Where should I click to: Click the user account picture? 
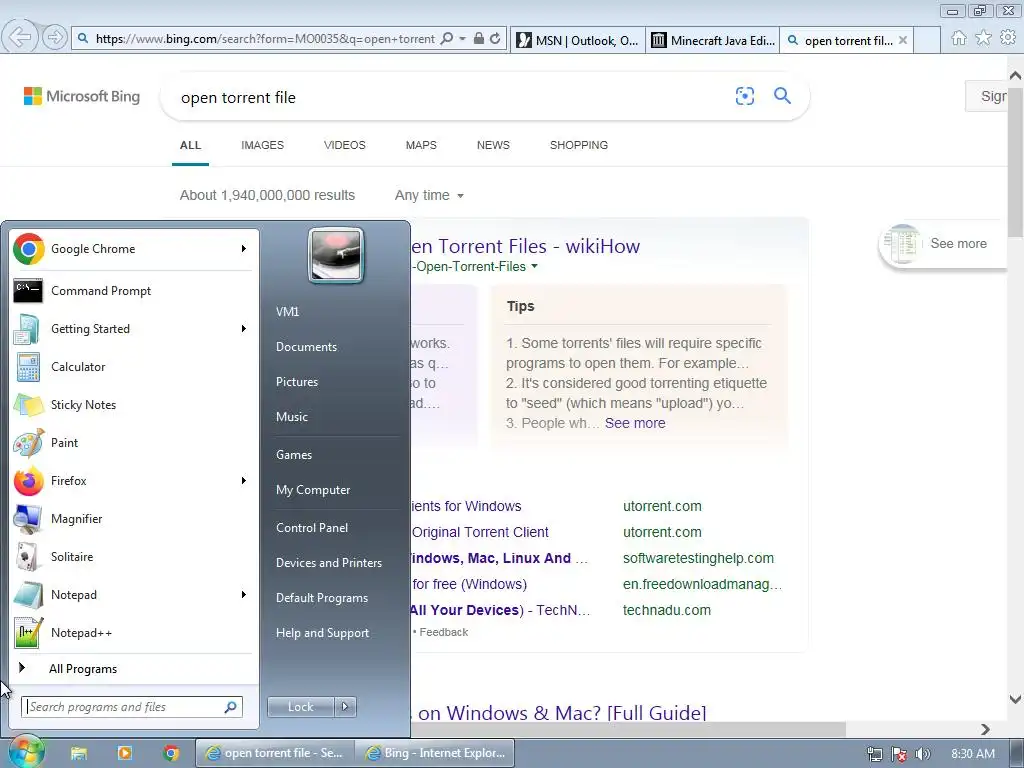click(x=336, y=255)
